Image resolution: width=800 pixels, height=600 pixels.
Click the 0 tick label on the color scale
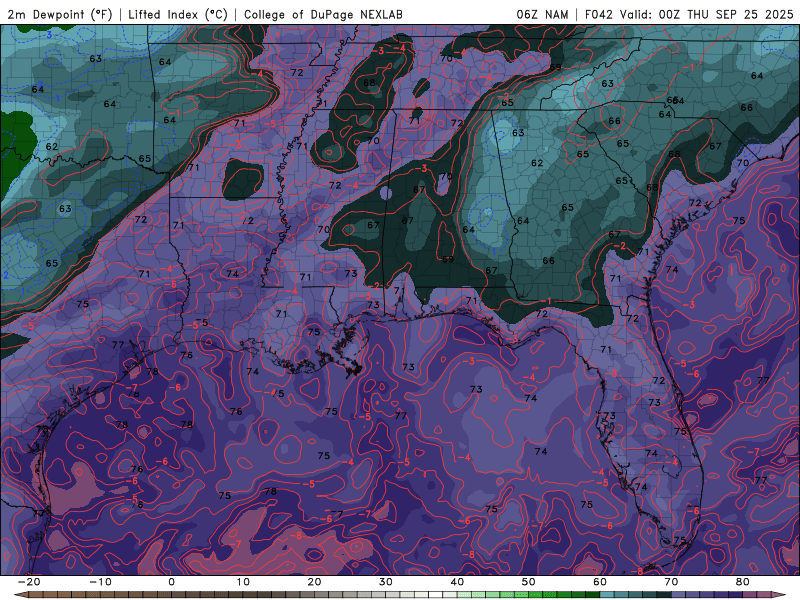click(x=171, y=582)
